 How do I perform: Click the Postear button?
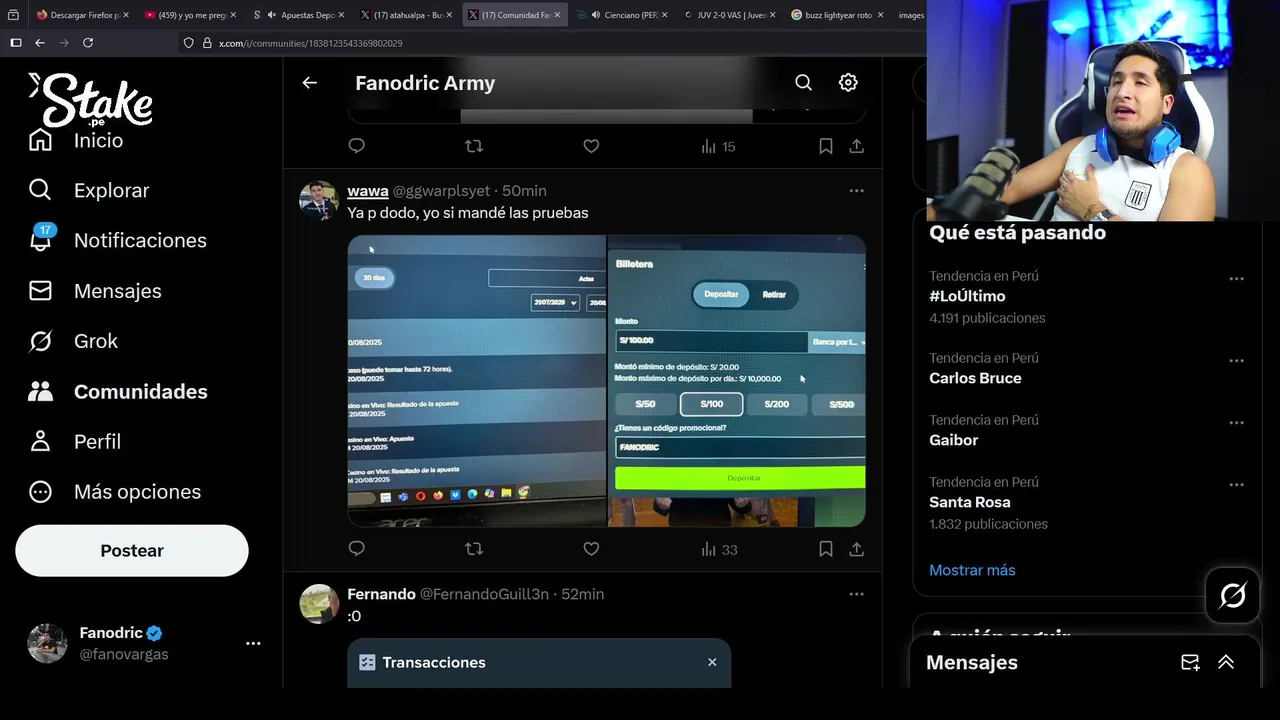132,551
